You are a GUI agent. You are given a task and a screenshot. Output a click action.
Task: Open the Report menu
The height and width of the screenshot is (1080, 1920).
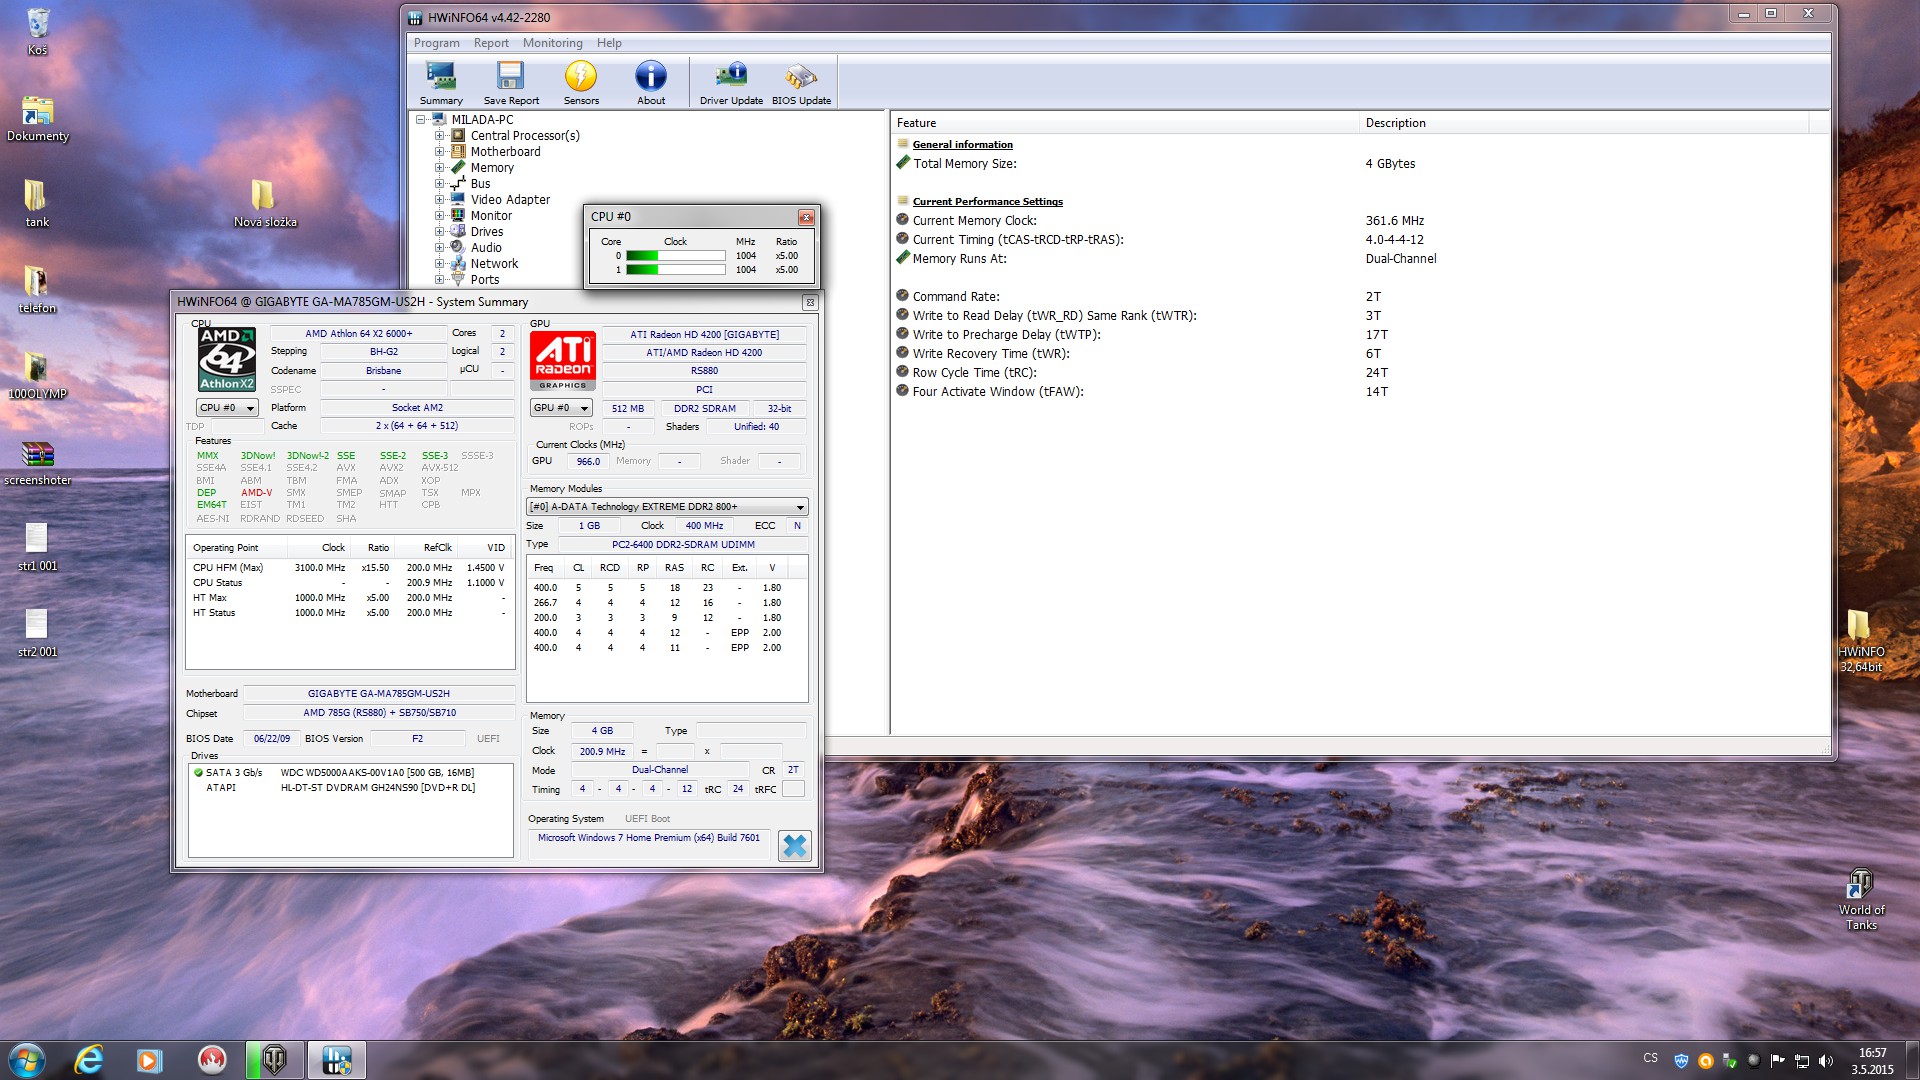[491, 43]
